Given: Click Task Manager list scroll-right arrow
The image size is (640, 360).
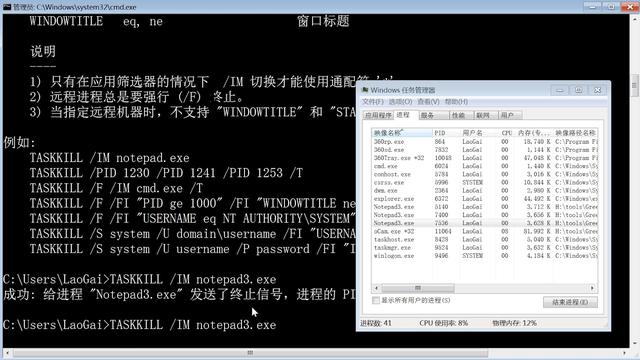Looking at the screenshot, I should 593,288.
